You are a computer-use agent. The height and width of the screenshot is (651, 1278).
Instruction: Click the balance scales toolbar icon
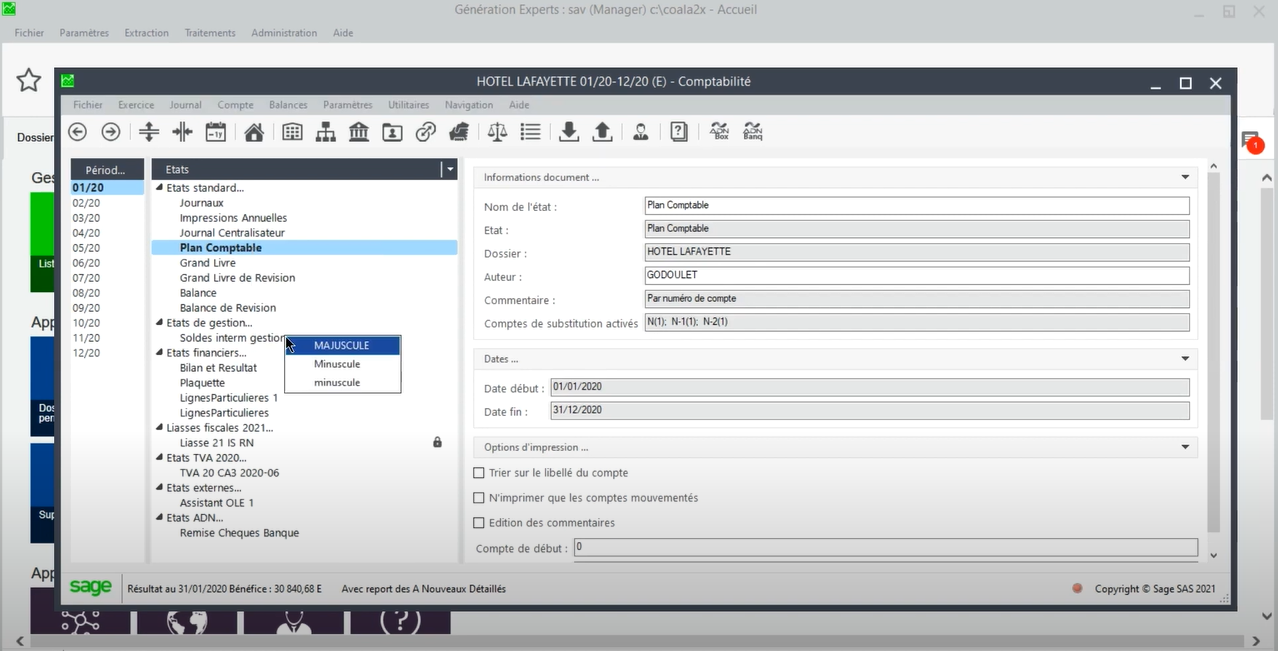[497, 131]
